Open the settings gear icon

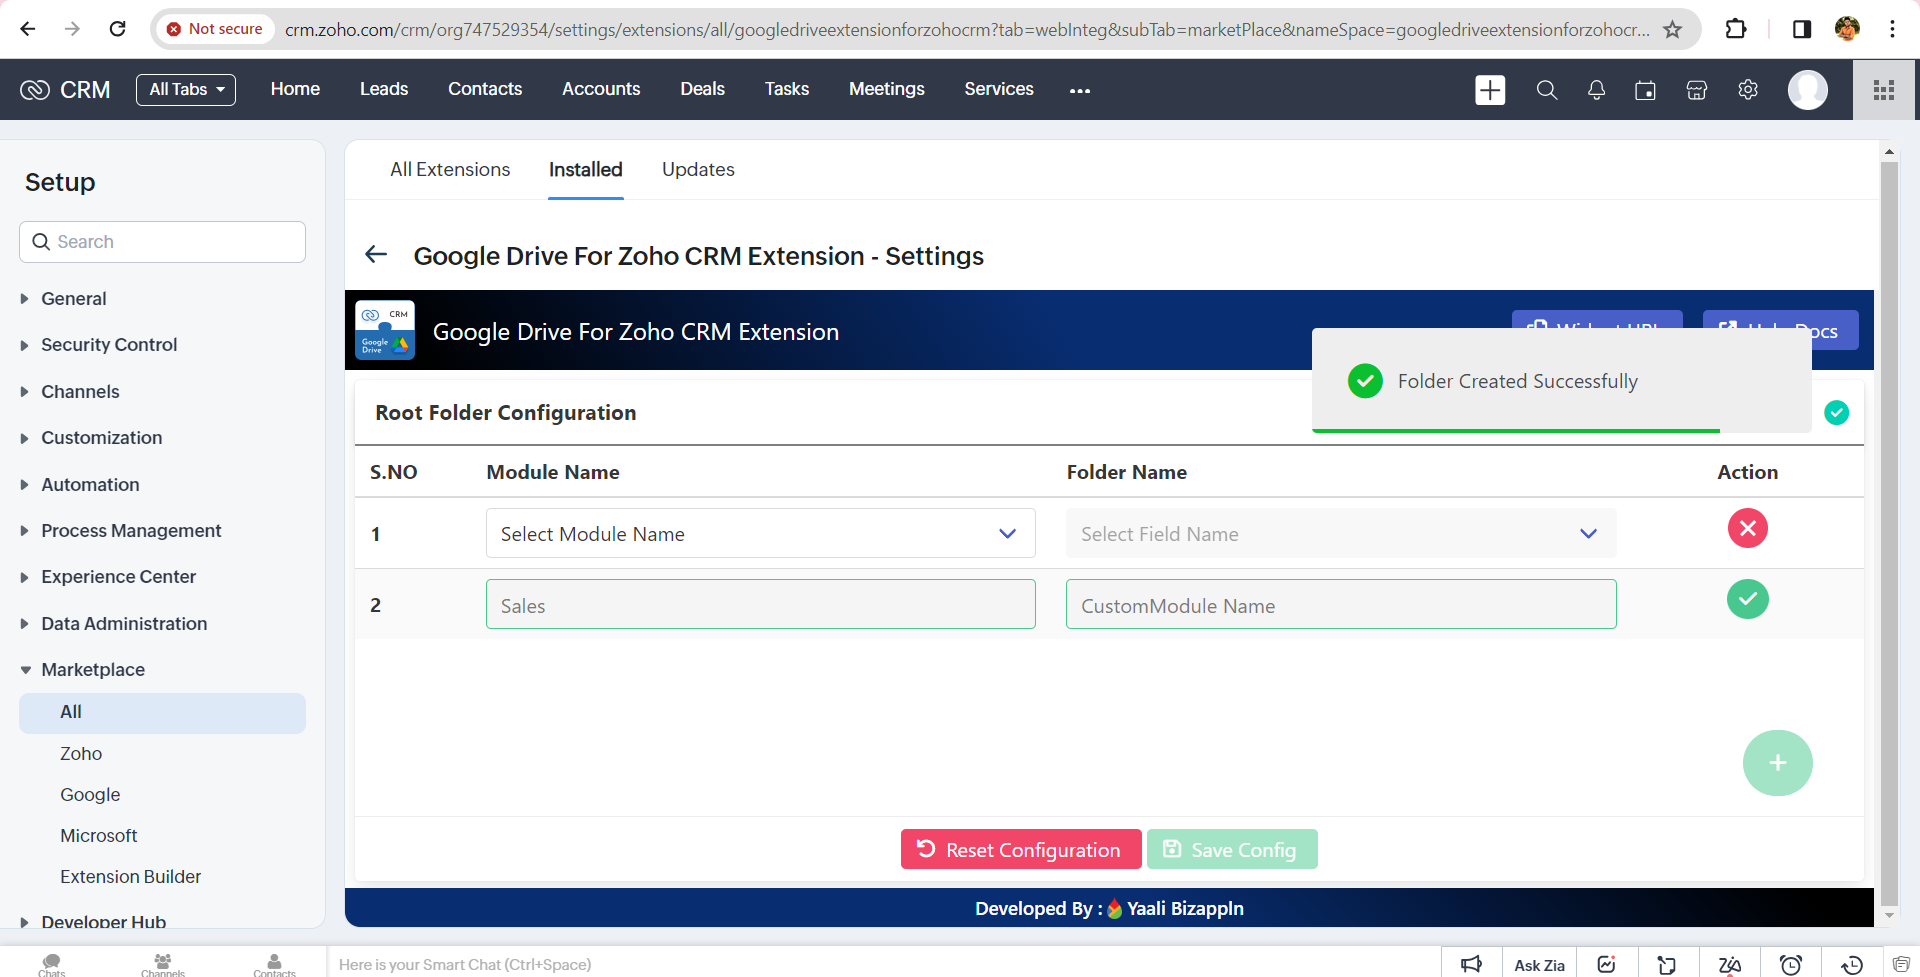(1747, 90)
